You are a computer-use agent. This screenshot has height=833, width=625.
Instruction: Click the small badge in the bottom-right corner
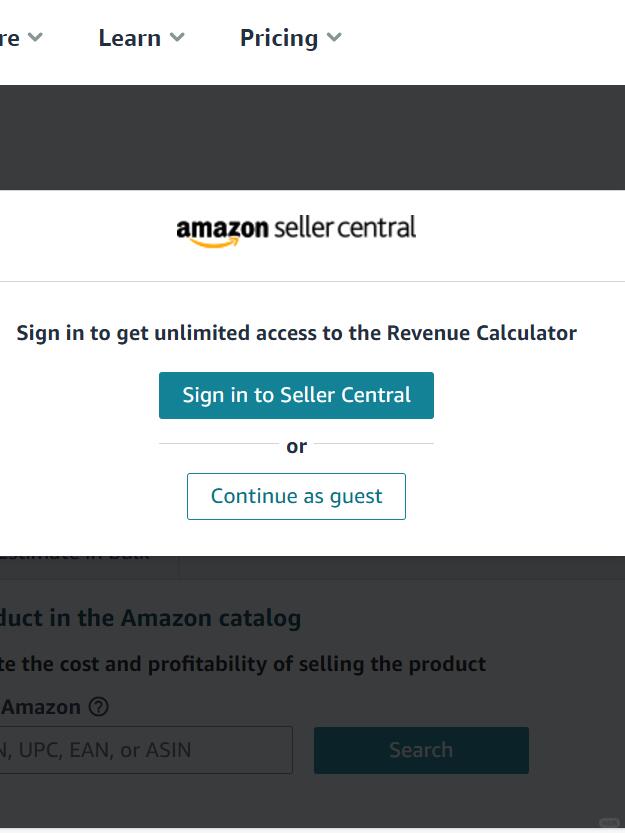click(609, 823)
